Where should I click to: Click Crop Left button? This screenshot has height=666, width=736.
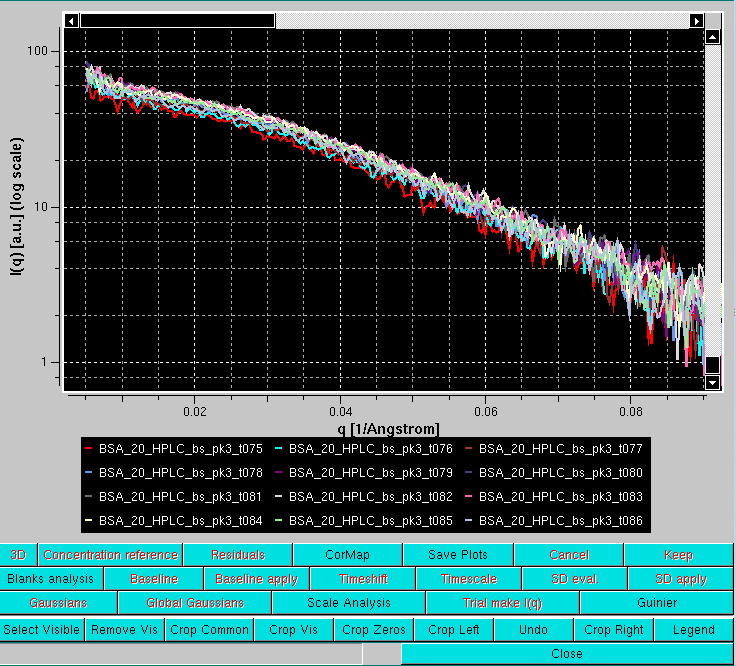(x=453, y=629)
